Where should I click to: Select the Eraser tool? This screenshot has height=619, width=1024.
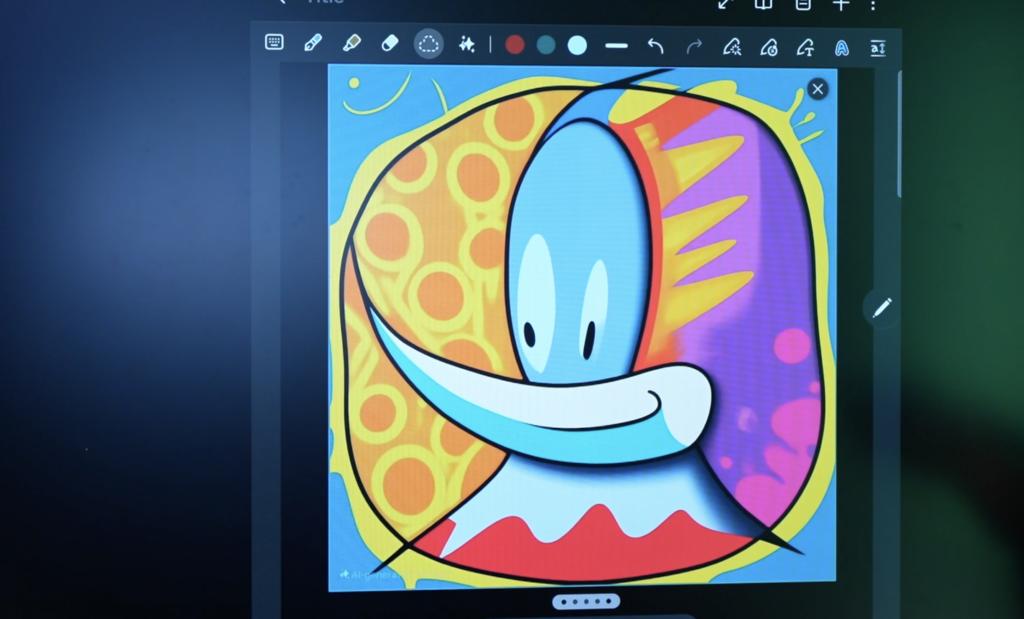(390, 43)
